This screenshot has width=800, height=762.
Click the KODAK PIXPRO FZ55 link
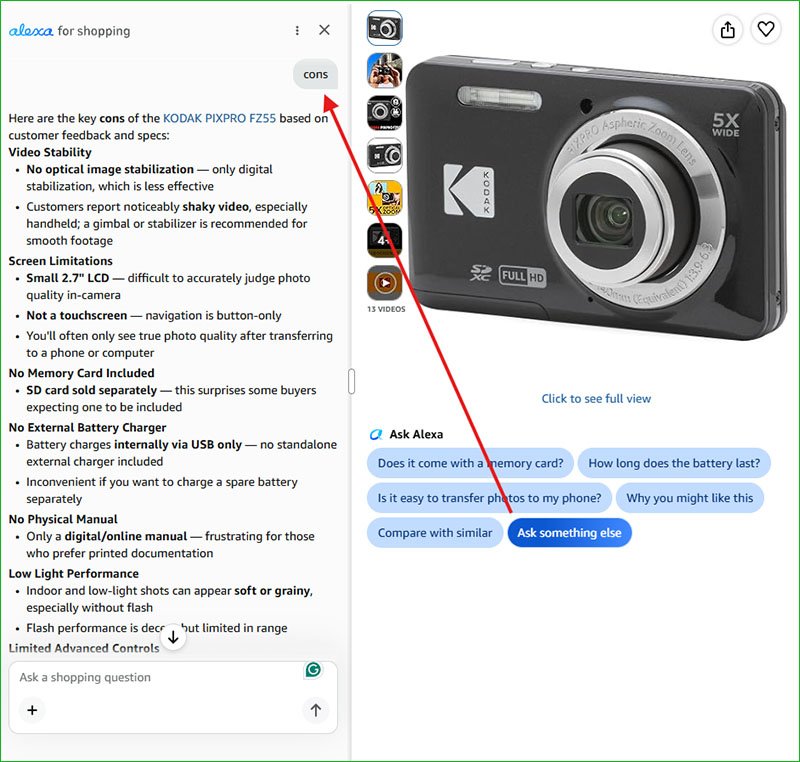(219, 118)
